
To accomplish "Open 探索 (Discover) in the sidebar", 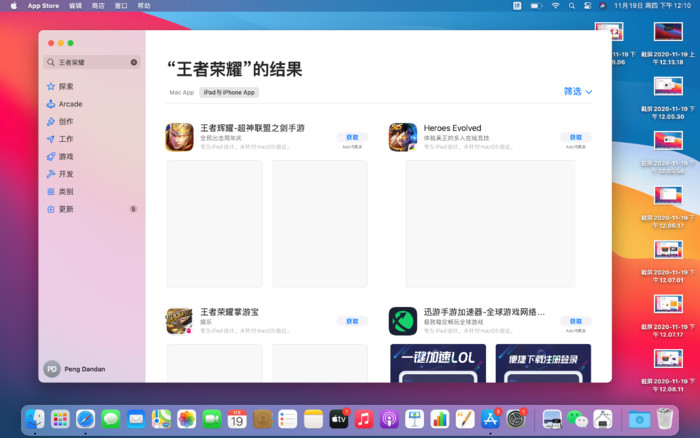I will point(66,87).
